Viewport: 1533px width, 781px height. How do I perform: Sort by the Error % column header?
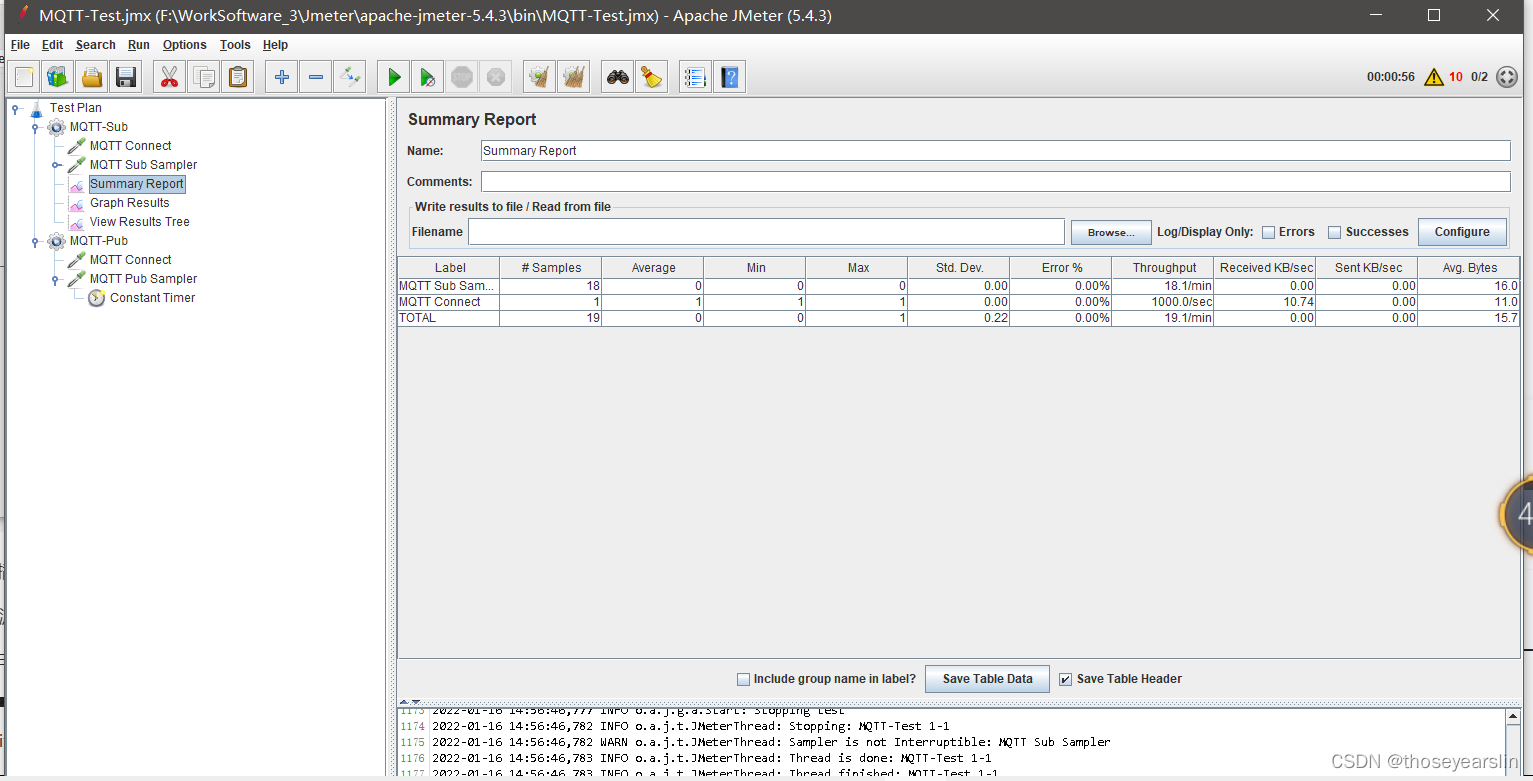click(1061, 268)
